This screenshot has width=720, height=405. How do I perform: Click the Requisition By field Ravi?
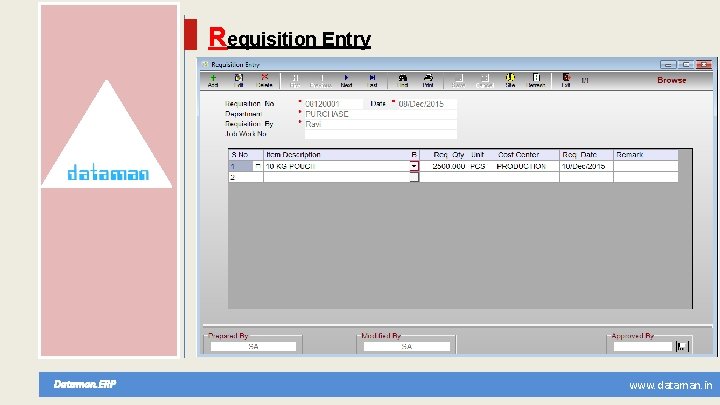[x=381, y=124]
